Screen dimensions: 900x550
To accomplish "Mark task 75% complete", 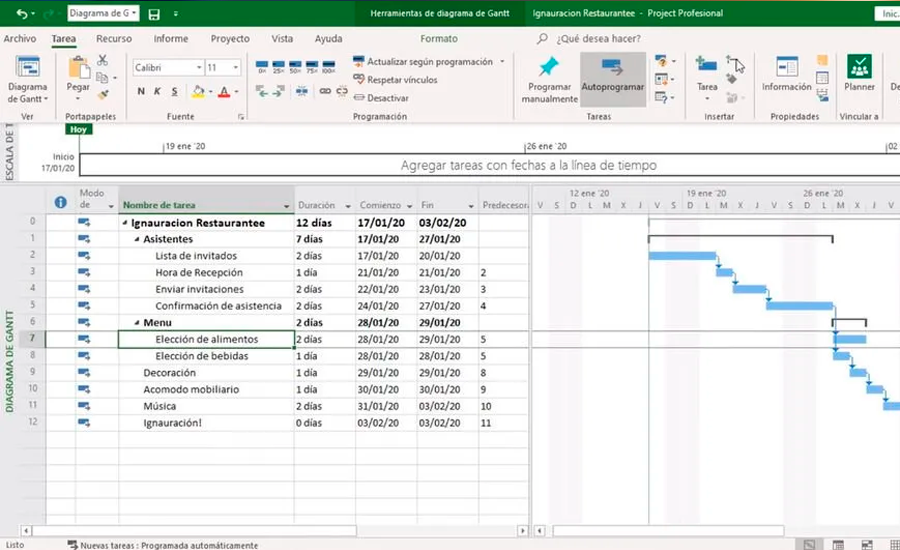I will pos(312,67).
